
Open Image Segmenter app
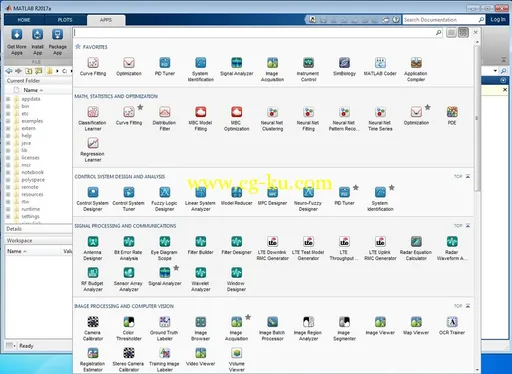pyautogui.click(x=344, y=328)
